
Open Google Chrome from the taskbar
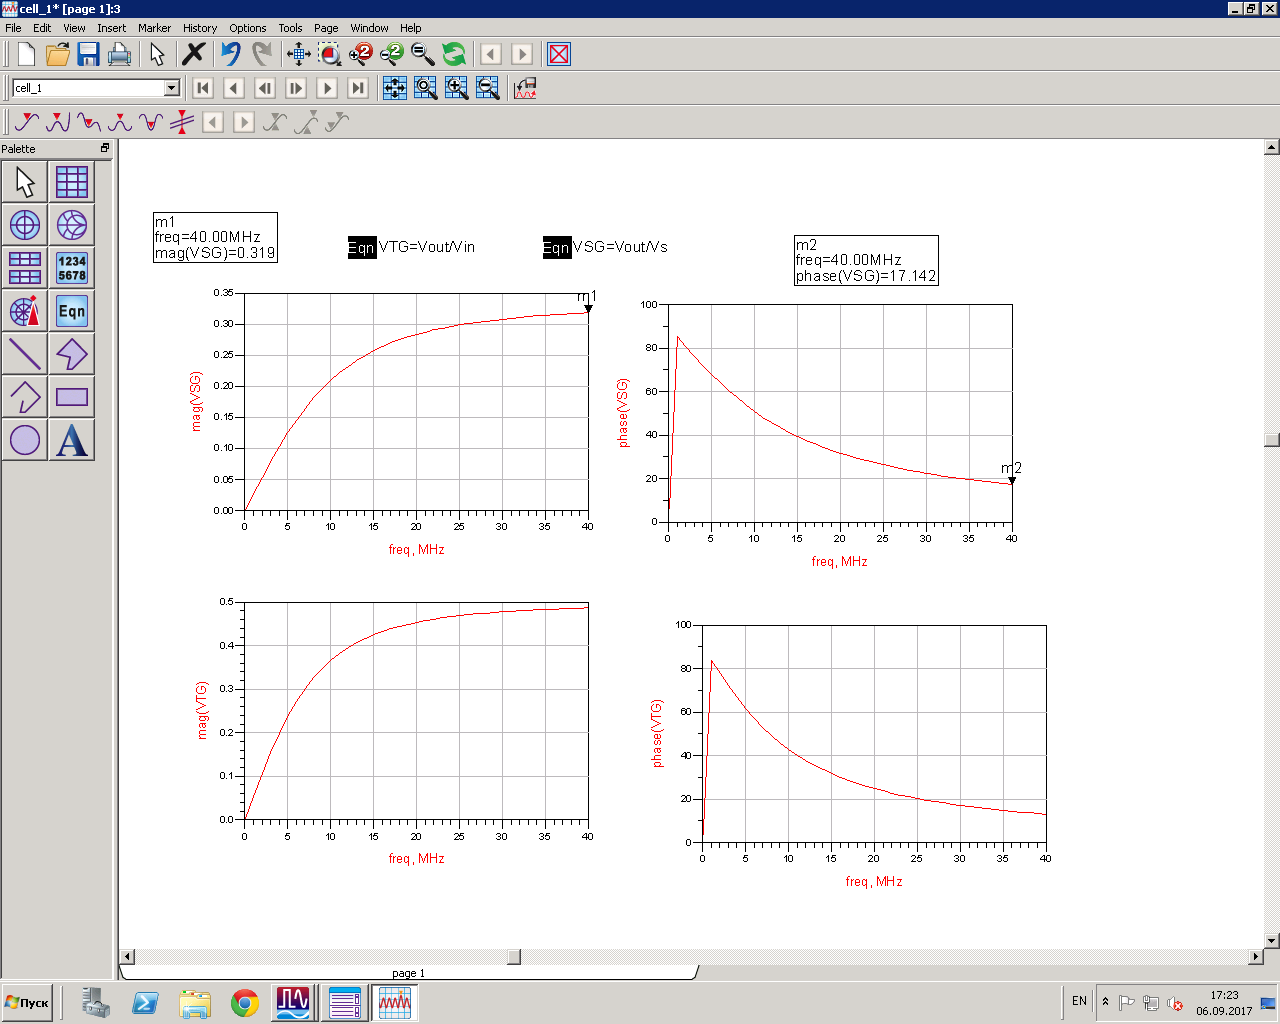tap(245, 1003)
